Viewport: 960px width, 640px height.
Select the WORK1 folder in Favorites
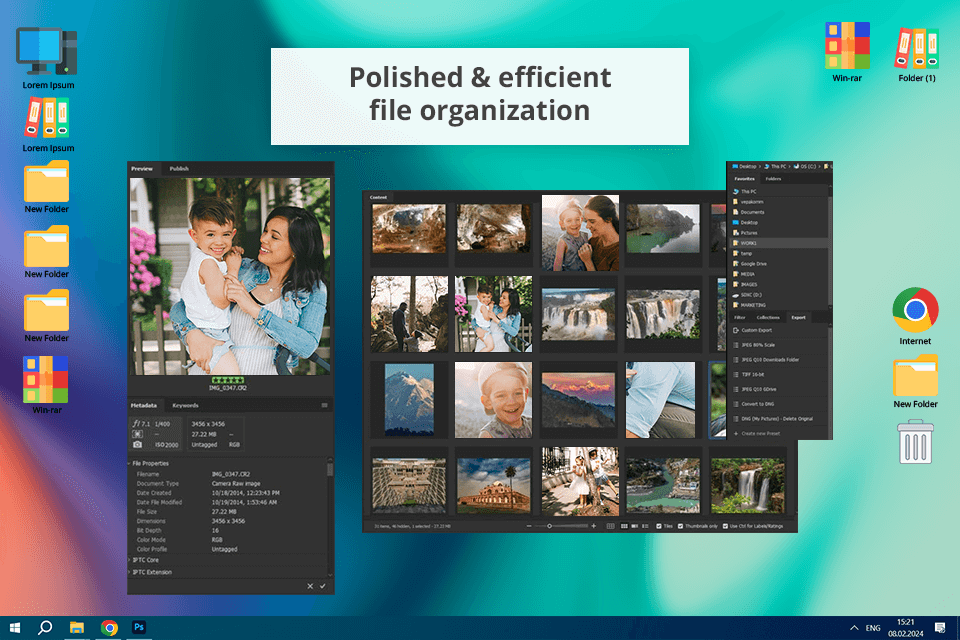click(749, 243)
